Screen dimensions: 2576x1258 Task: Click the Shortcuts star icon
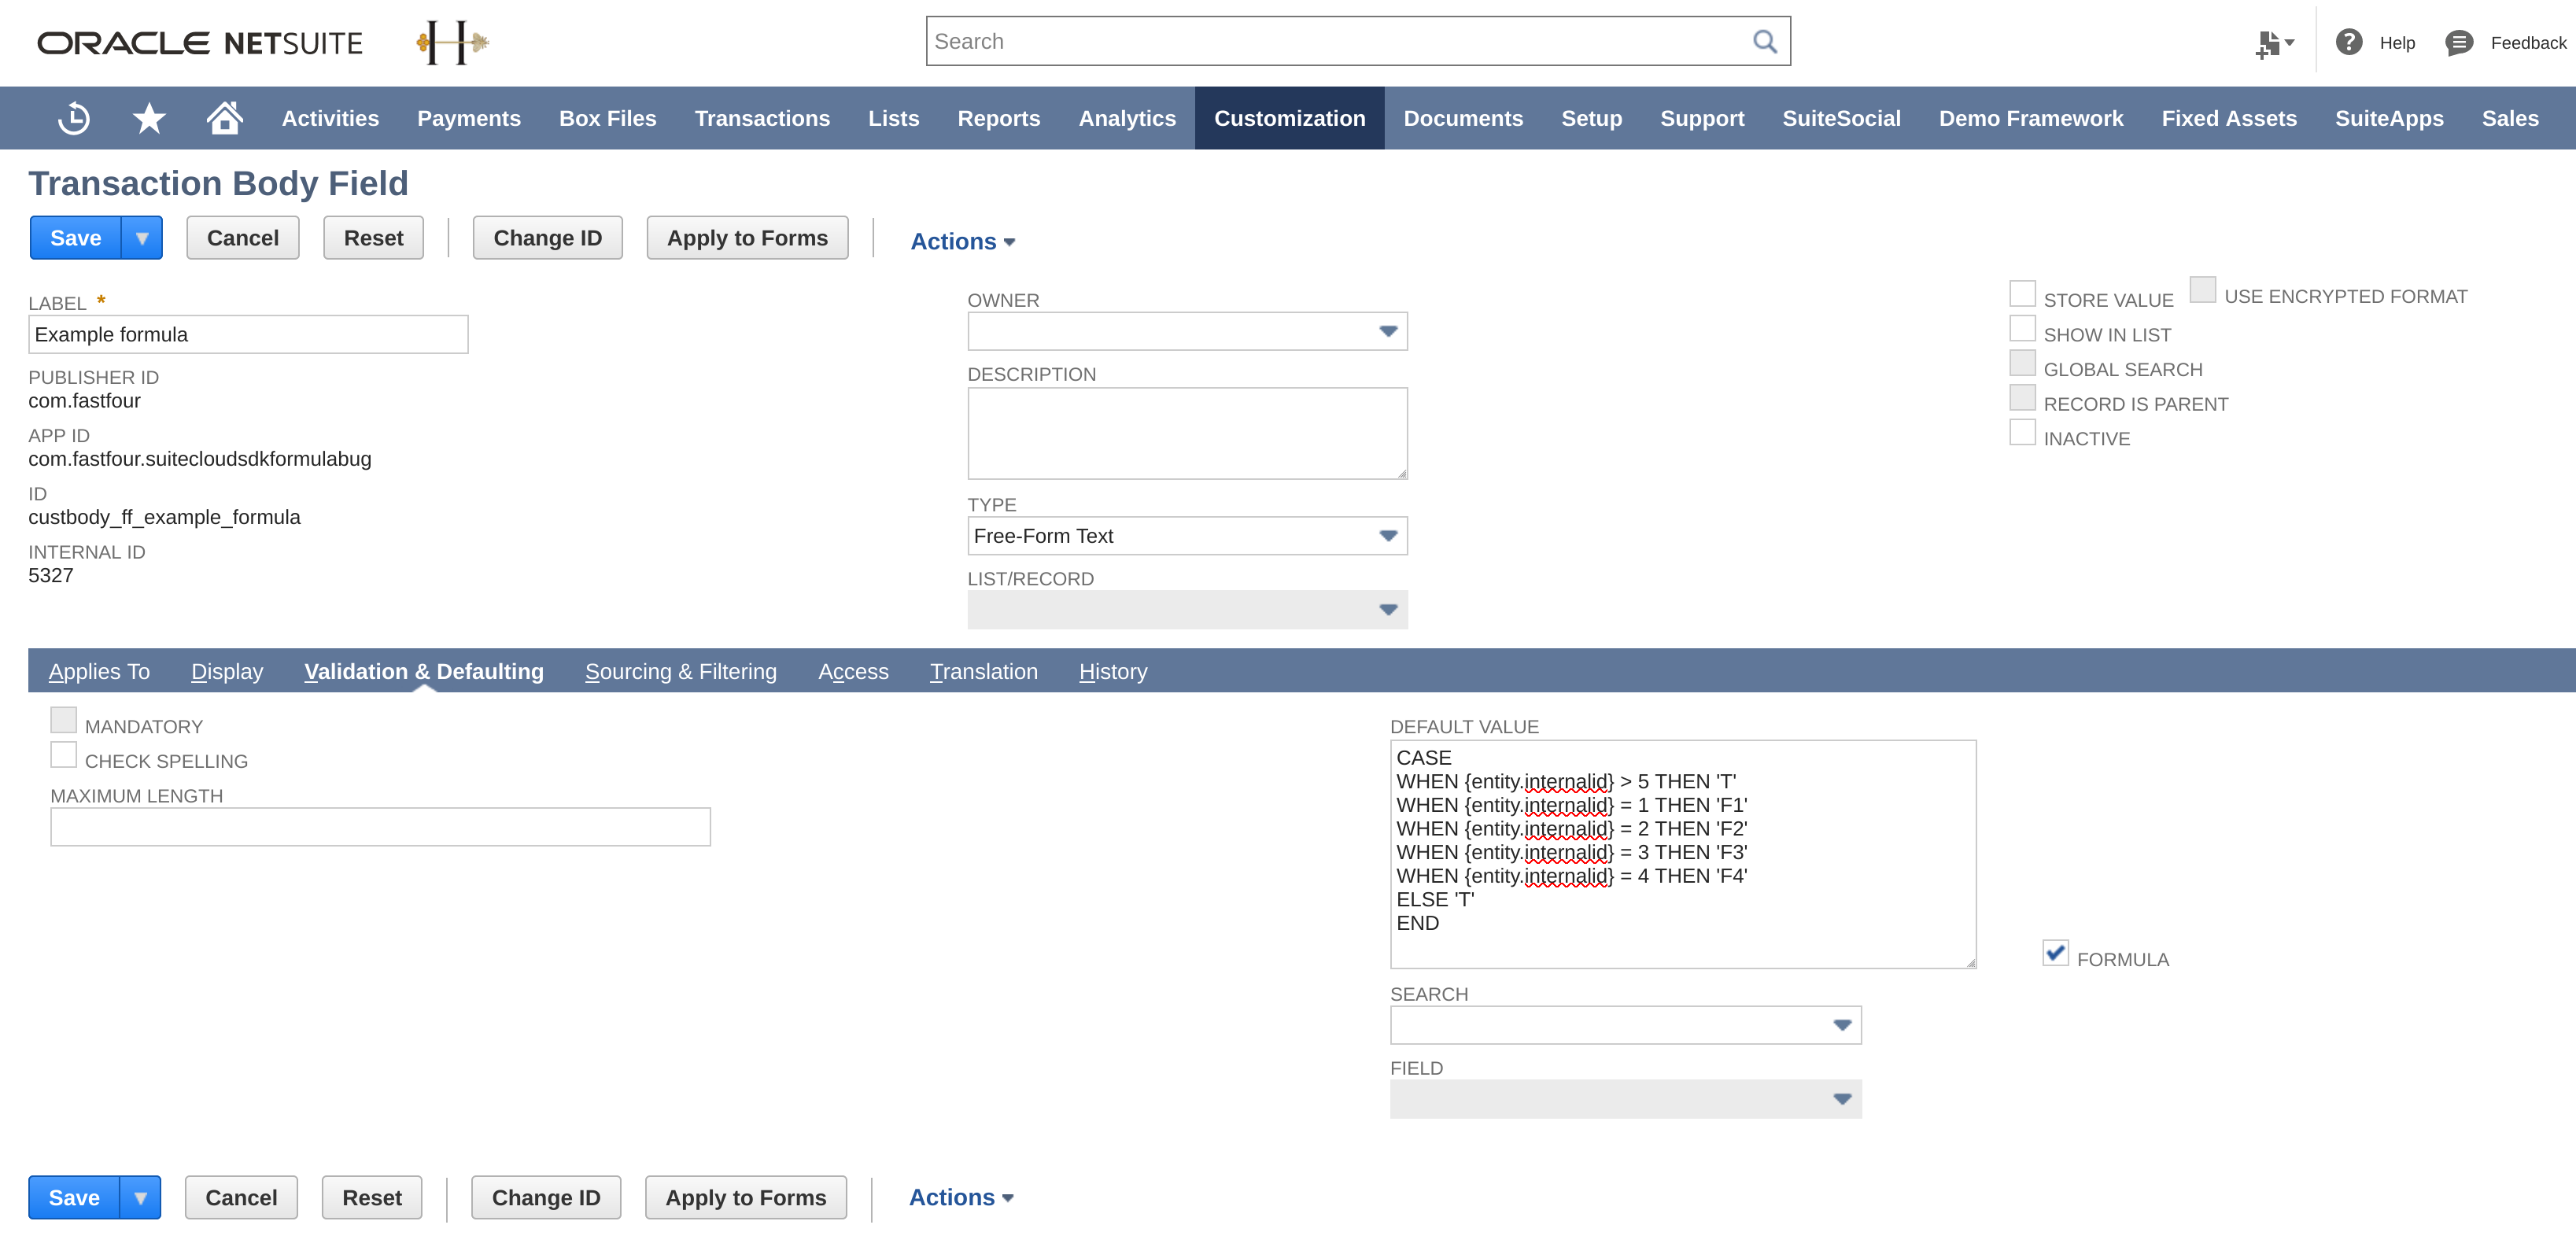pyautogui.click(x=149, y=118)
